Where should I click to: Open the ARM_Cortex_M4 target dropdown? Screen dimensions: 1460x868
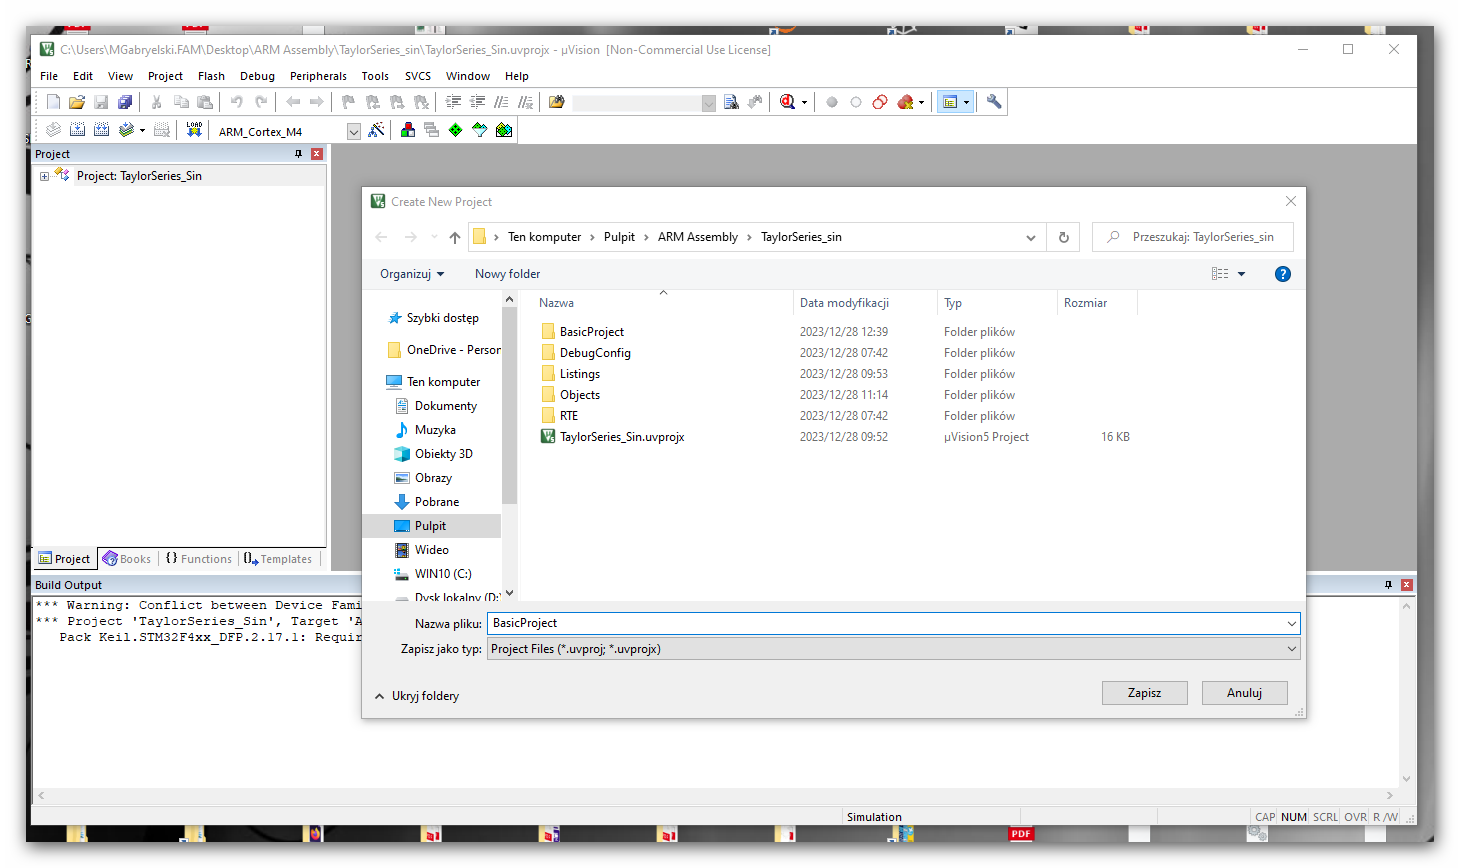[x=353, y=132]
